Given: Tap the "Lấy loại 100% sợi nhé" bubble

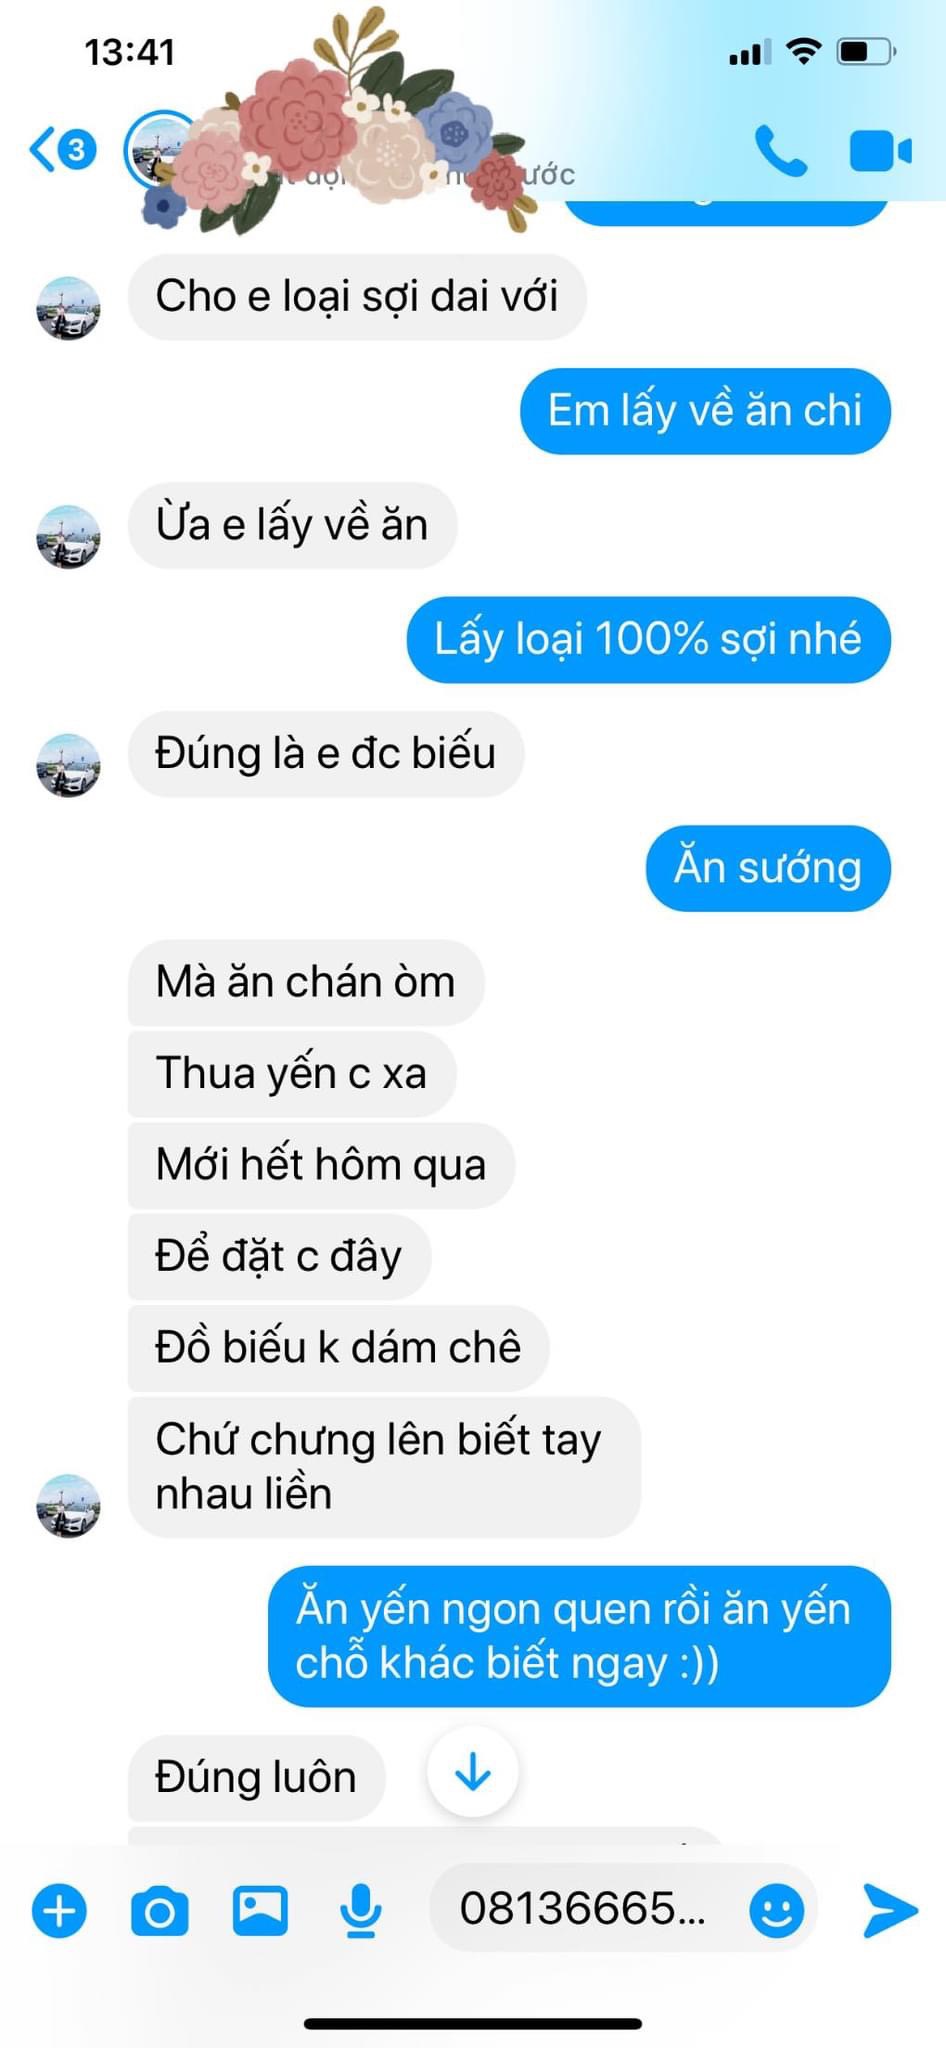Looking at the screenshot, I should (x=648, y=640).
